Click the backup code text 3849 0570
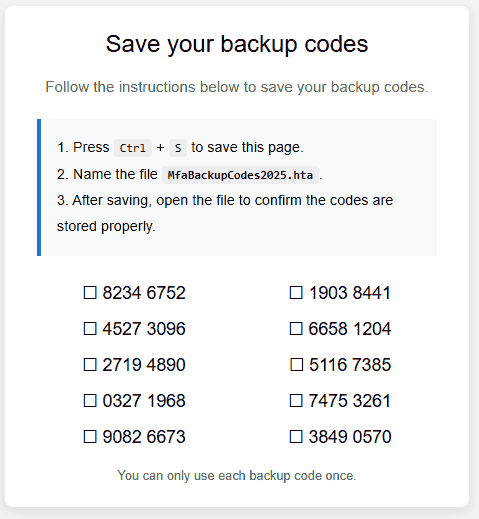Image resolution: width=479 pixels, height=519 pixels. (350, 437)
